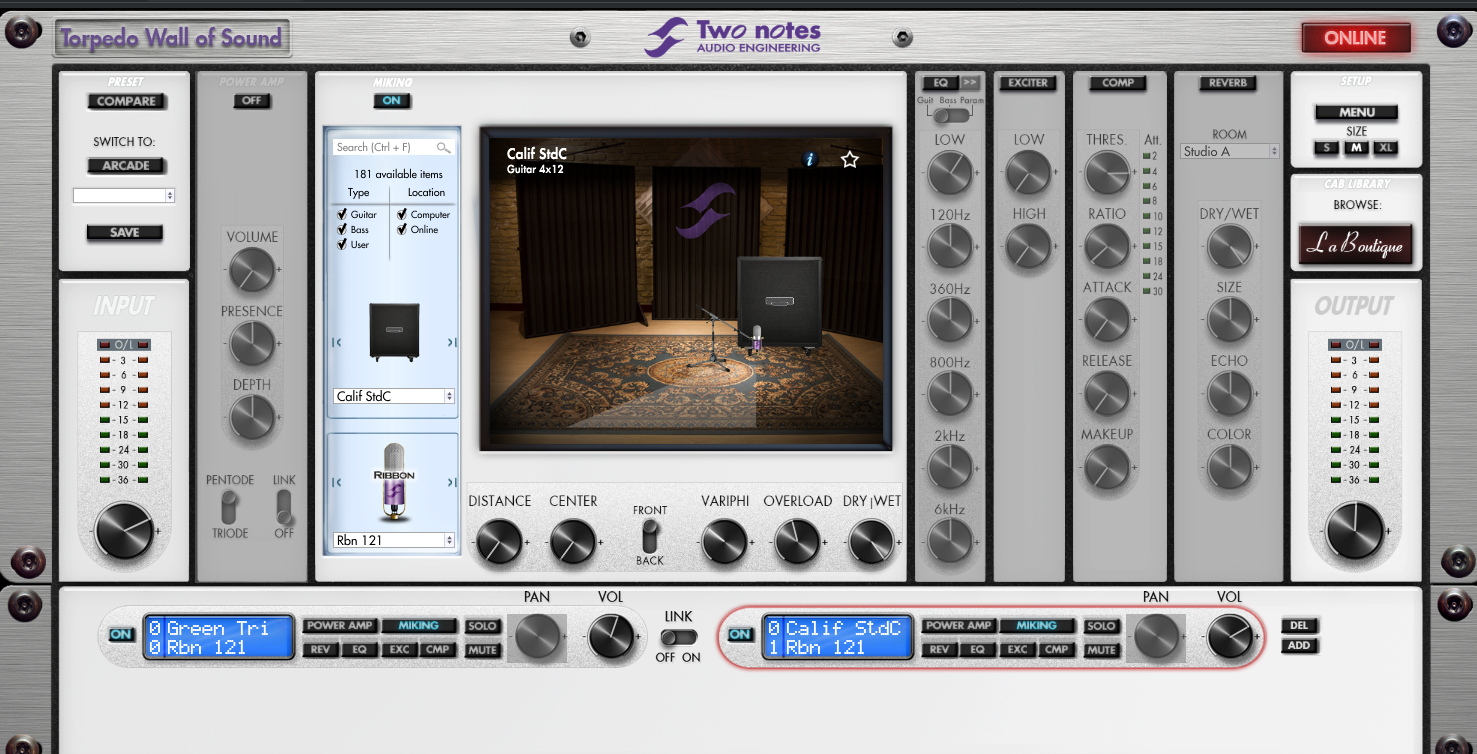Viewport: 1477px width, 754px height.
Task: Toggle the Online location checkbox
Action: pos(402,229)
